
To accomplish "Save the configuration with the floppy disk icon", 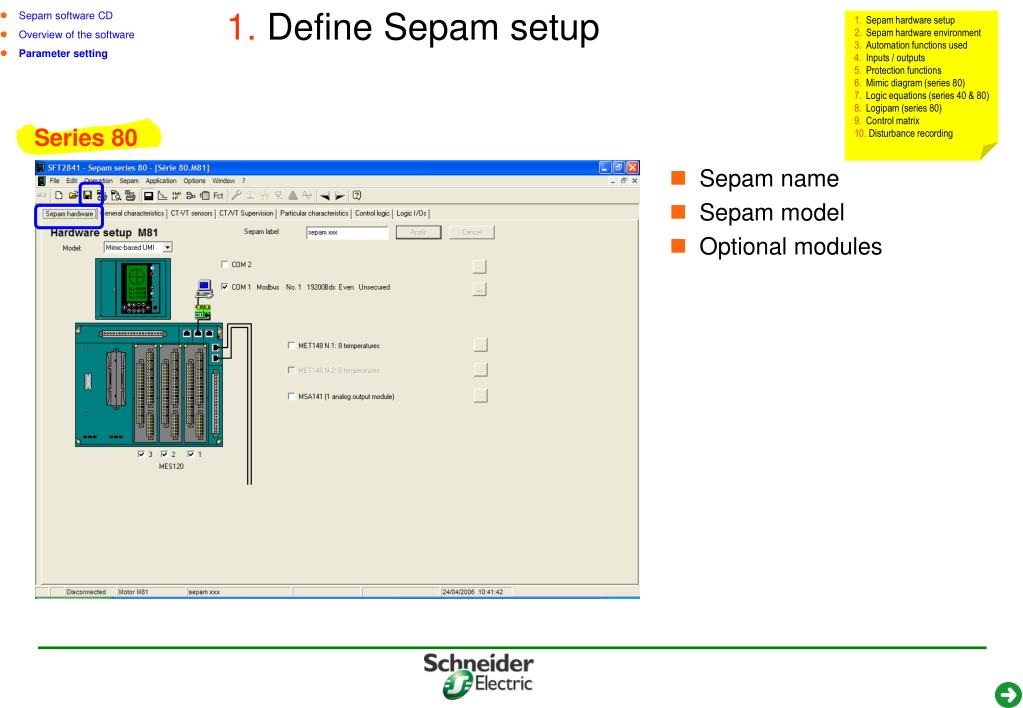I will pyautogui.click(x=87, y=195).
